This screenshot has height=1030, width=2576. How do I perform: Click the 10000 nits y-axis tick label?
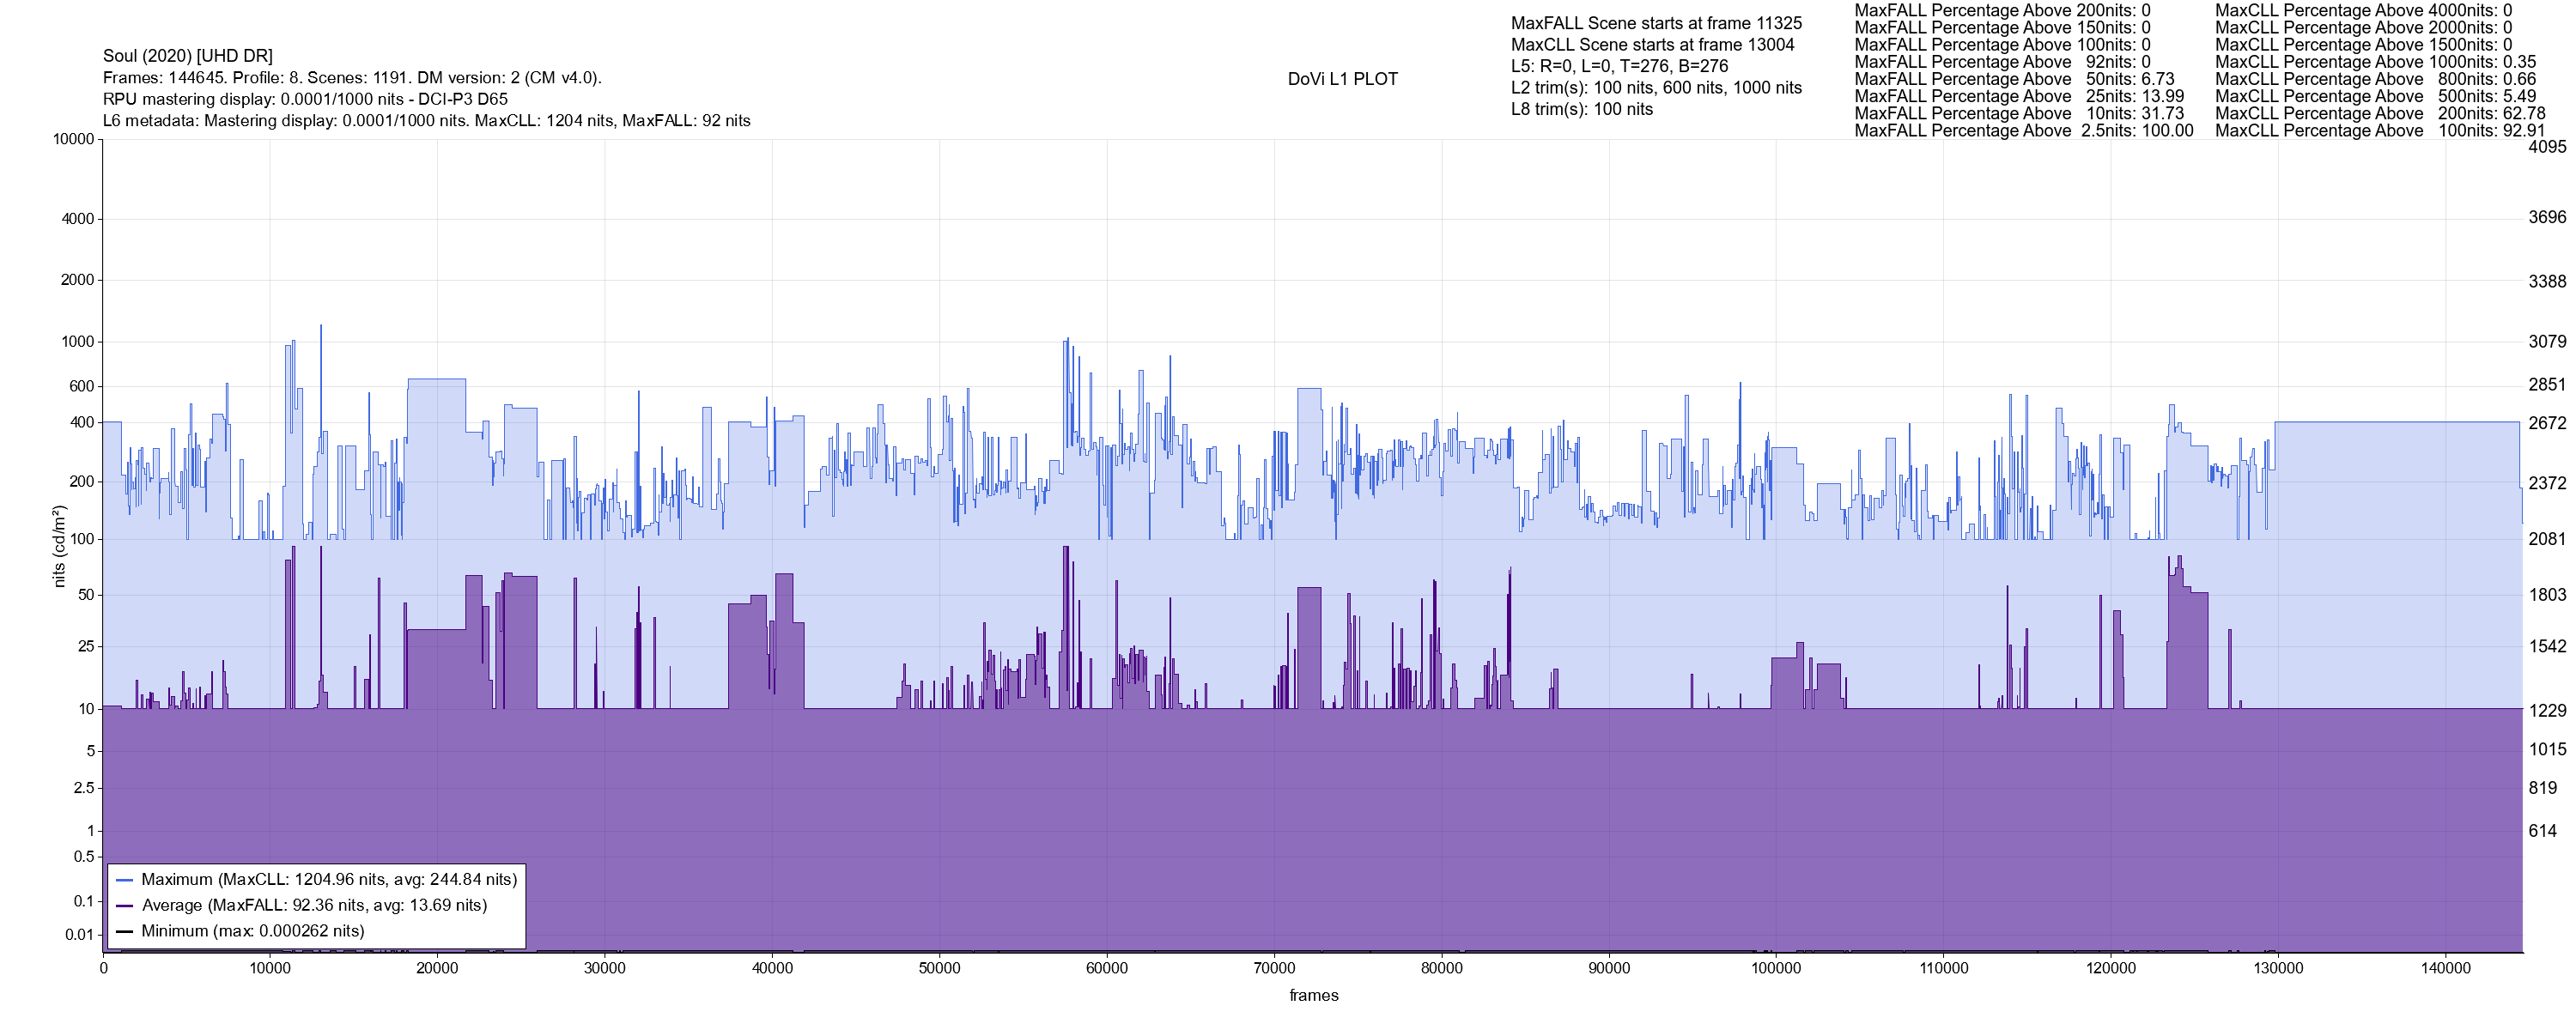coord(73,139)
